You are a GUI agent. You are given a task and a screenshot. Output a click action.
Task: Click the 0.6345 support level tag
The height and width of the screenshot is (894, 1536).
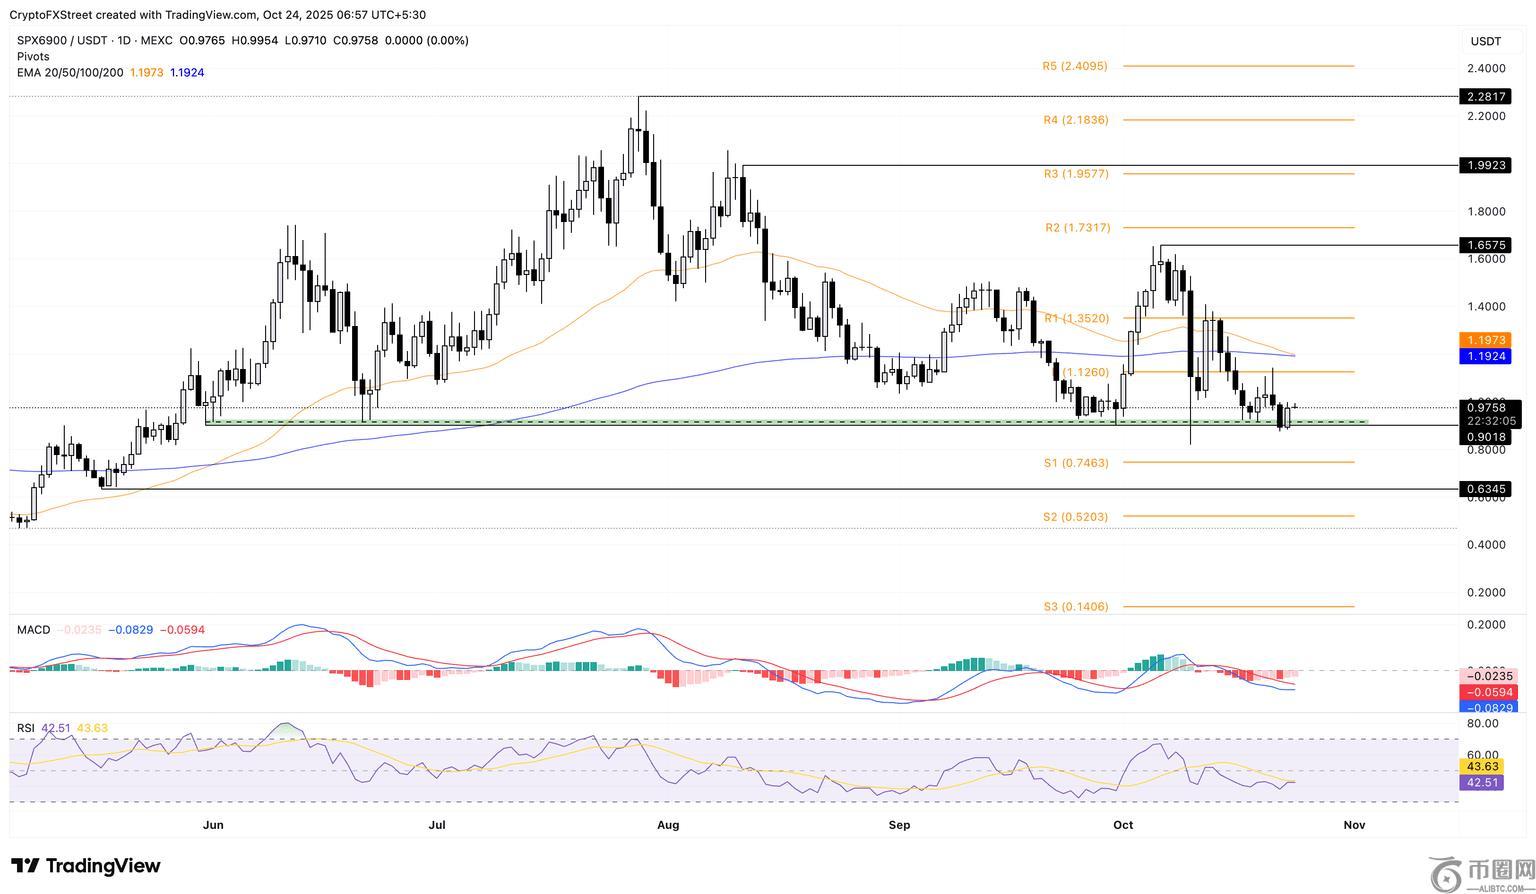(x=1485, y=489)
